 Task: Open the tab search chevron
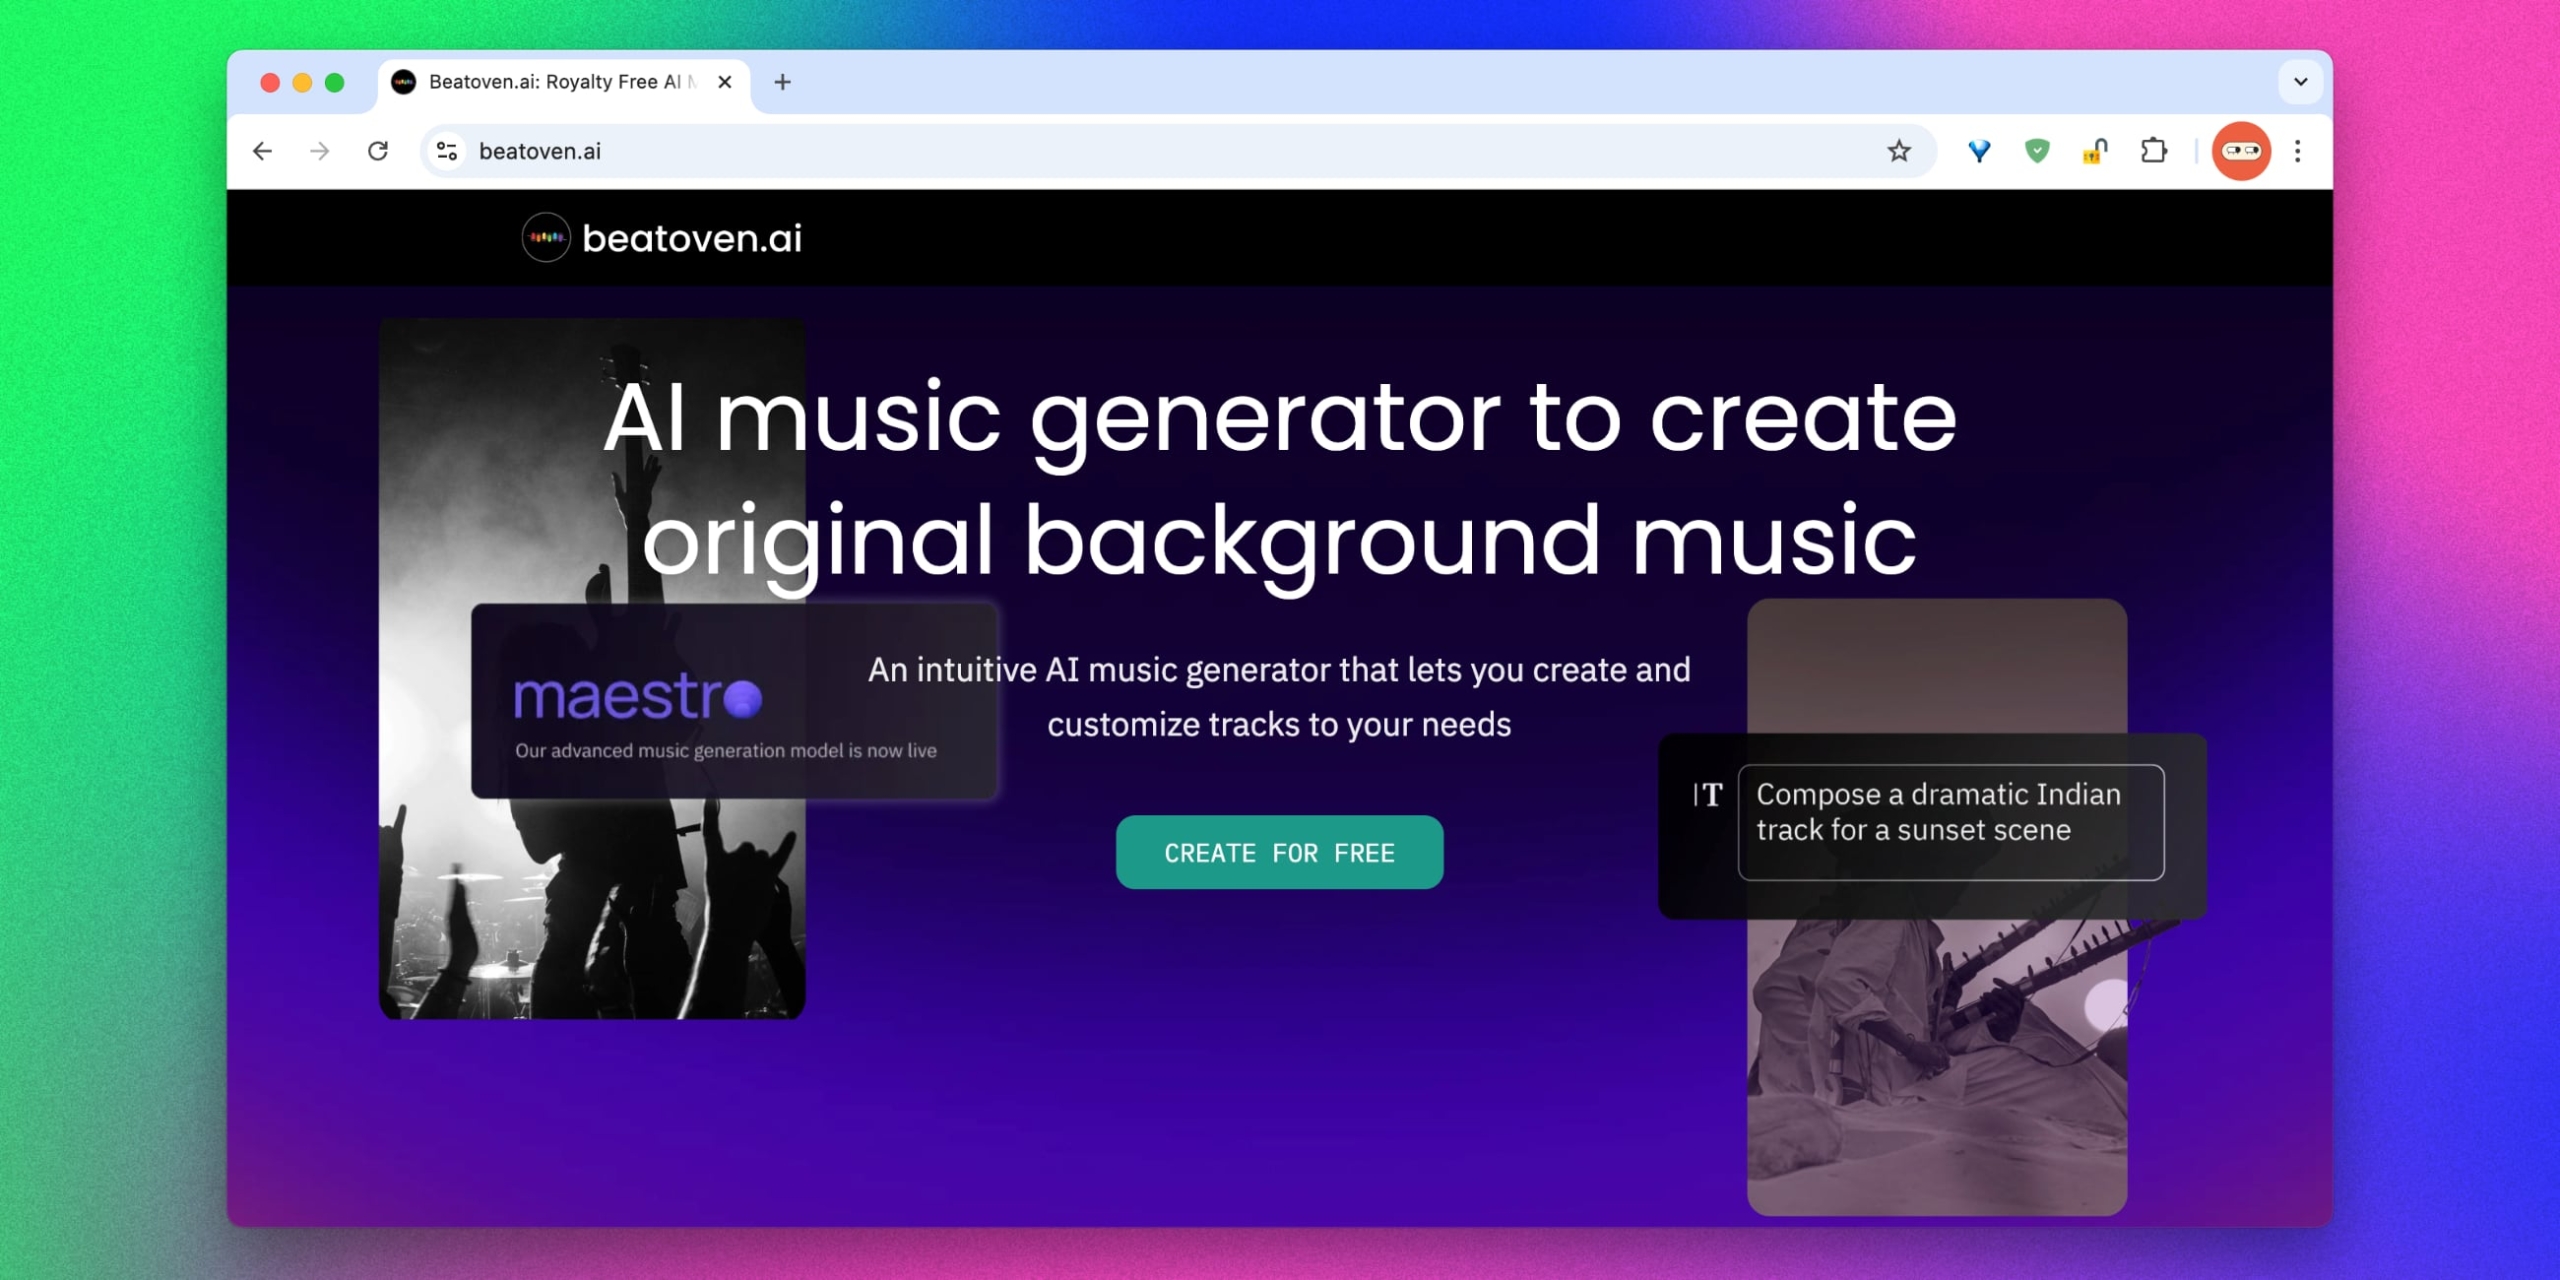click(x=2302, y=82)
